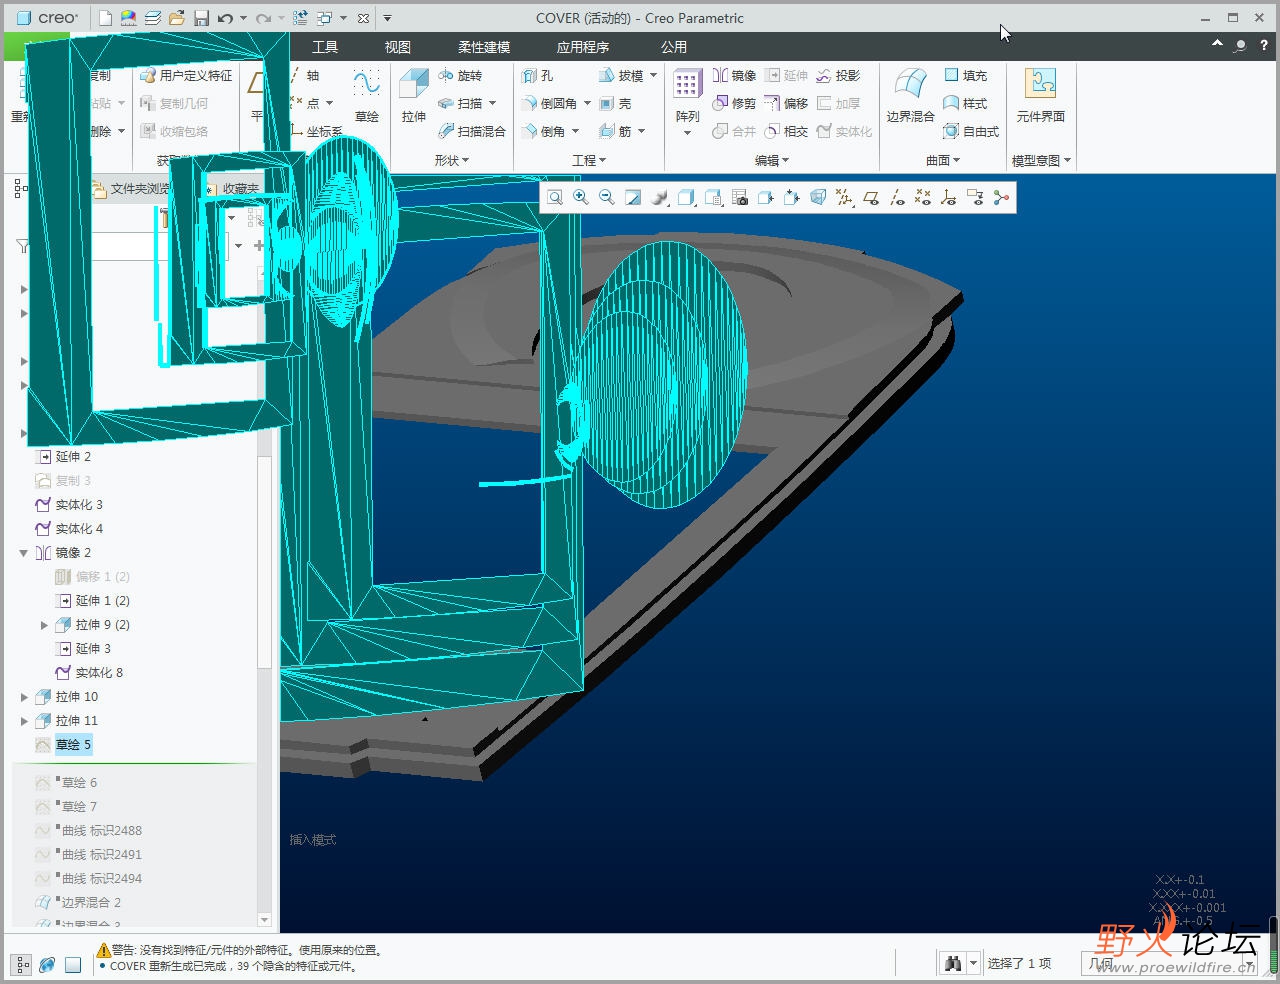The height and width of the screenshot is (984, 1280).
Task: Select the 自由式 (Freestyle) tool
Action: 971,131
